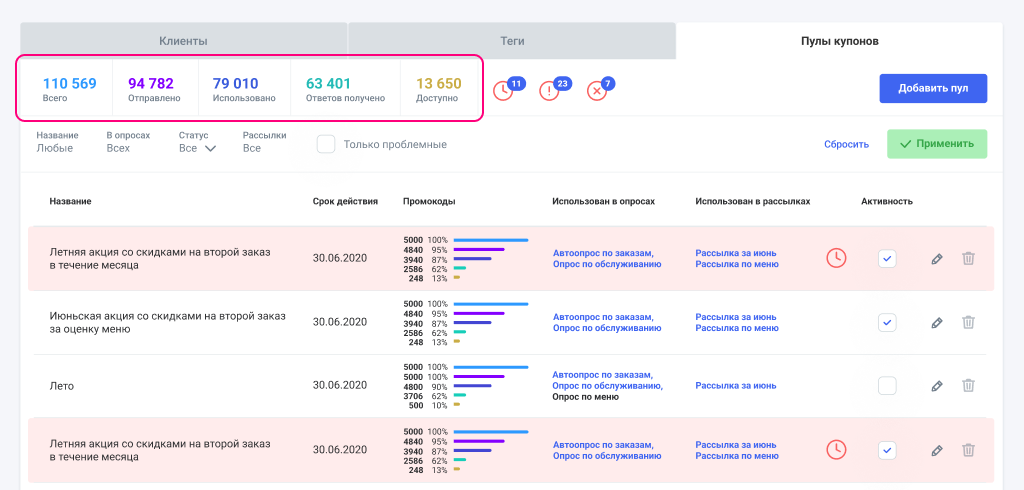Click the exclamation warning icon with badge 23
1024x490 pixels.
point(549,90)
